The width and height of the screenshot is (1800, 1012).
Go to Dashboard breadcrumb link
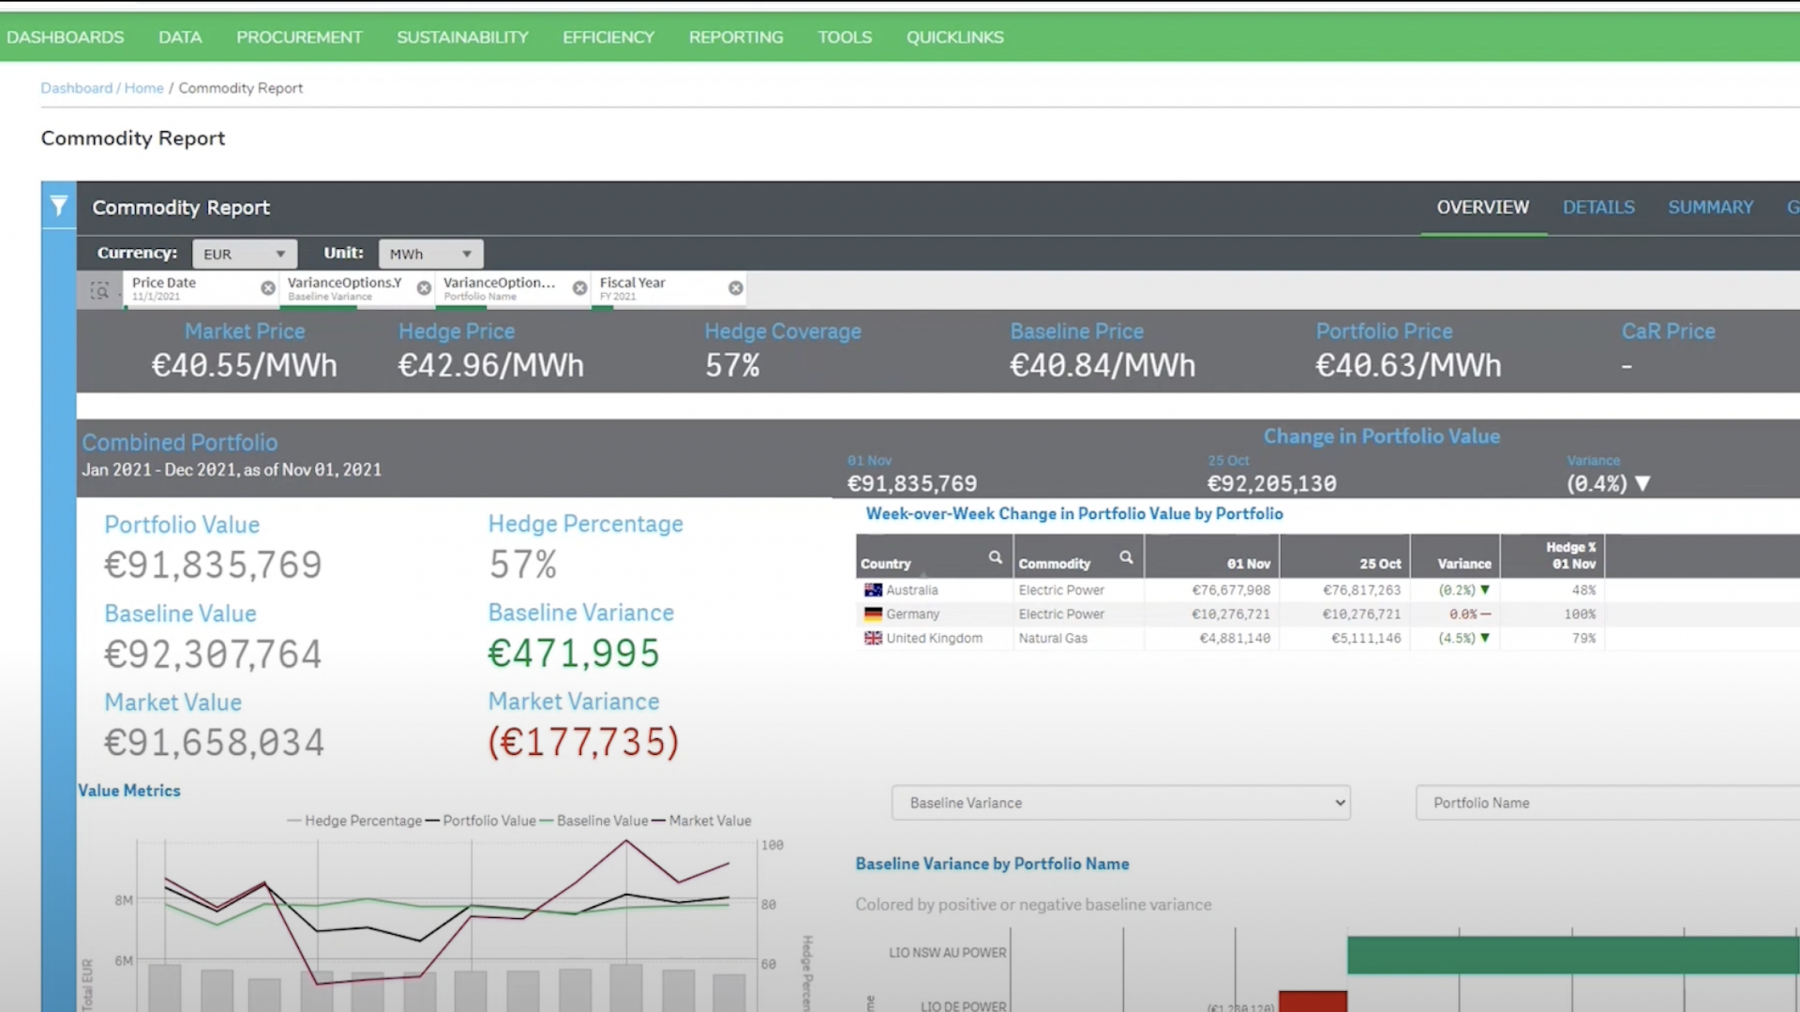click(x=76, y=88)
